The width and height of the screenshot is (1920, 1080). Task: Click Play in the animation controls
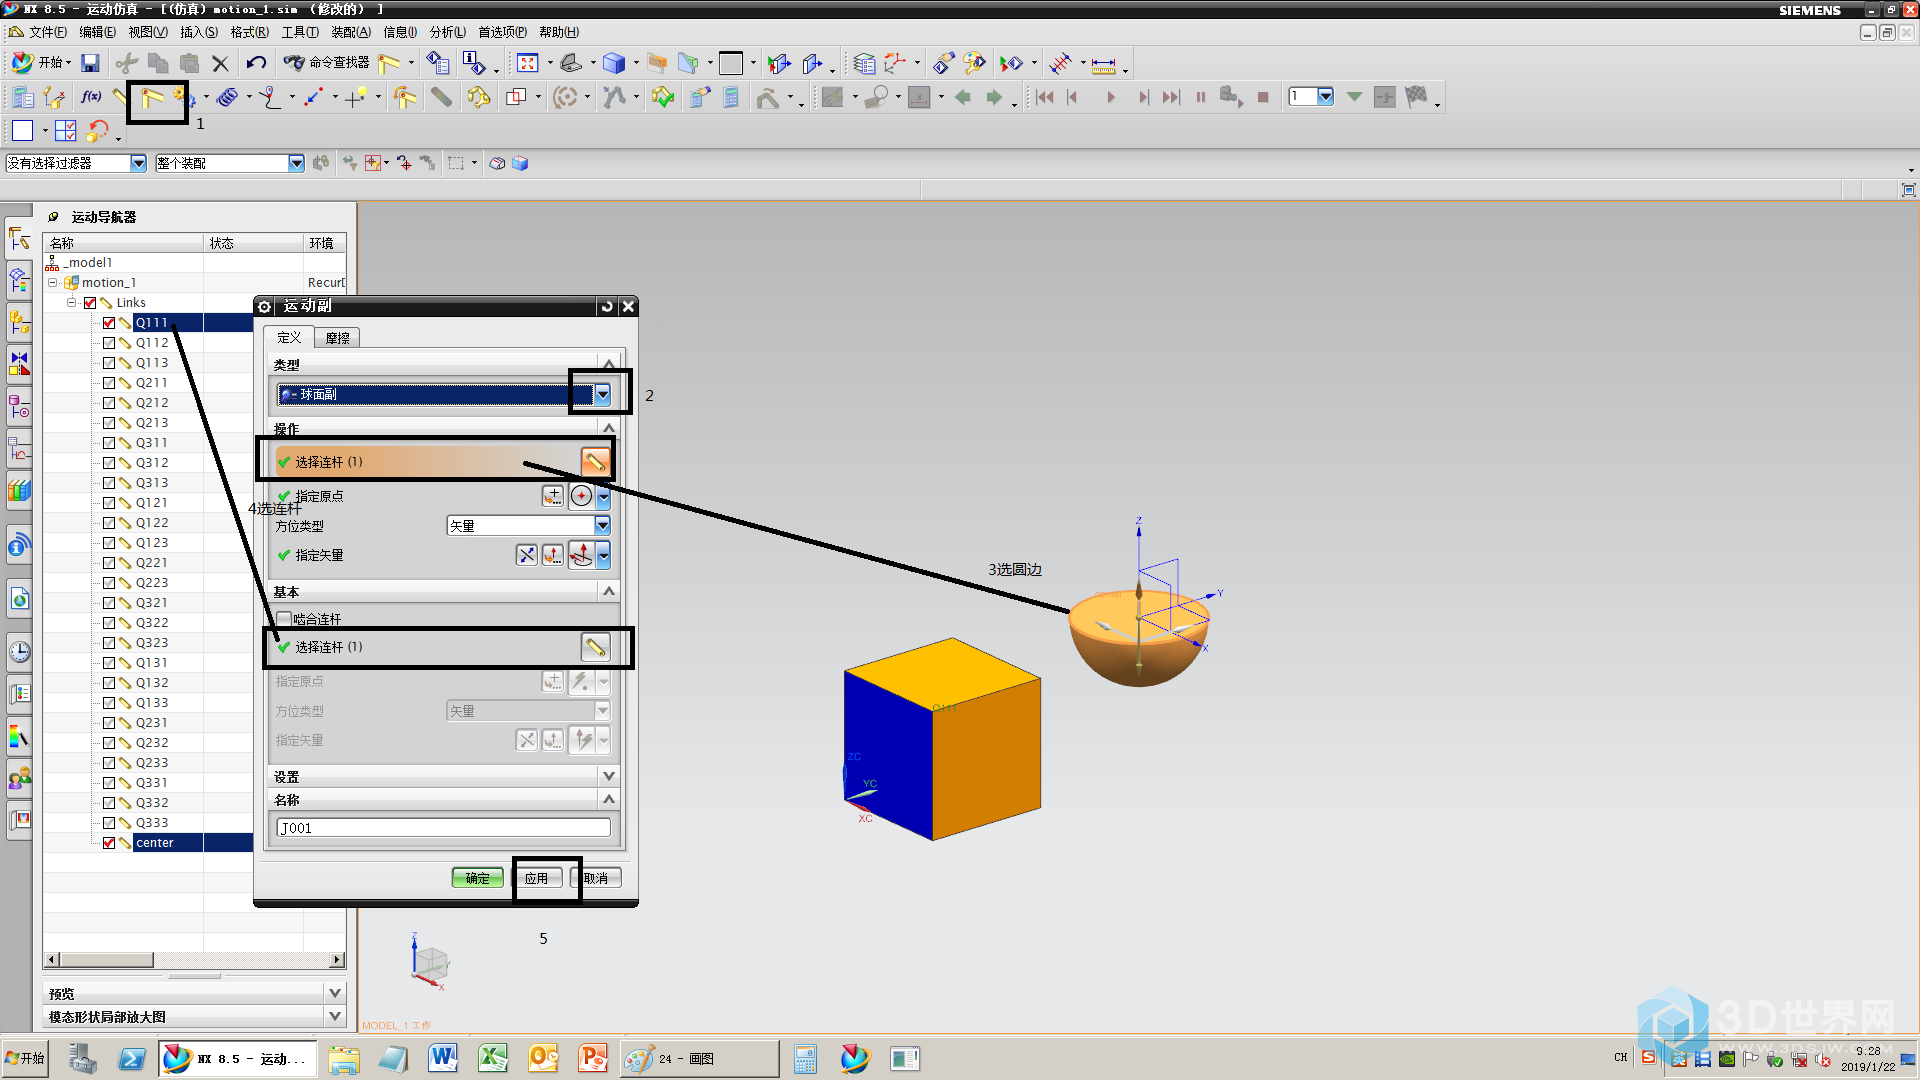coord(1110,98)
